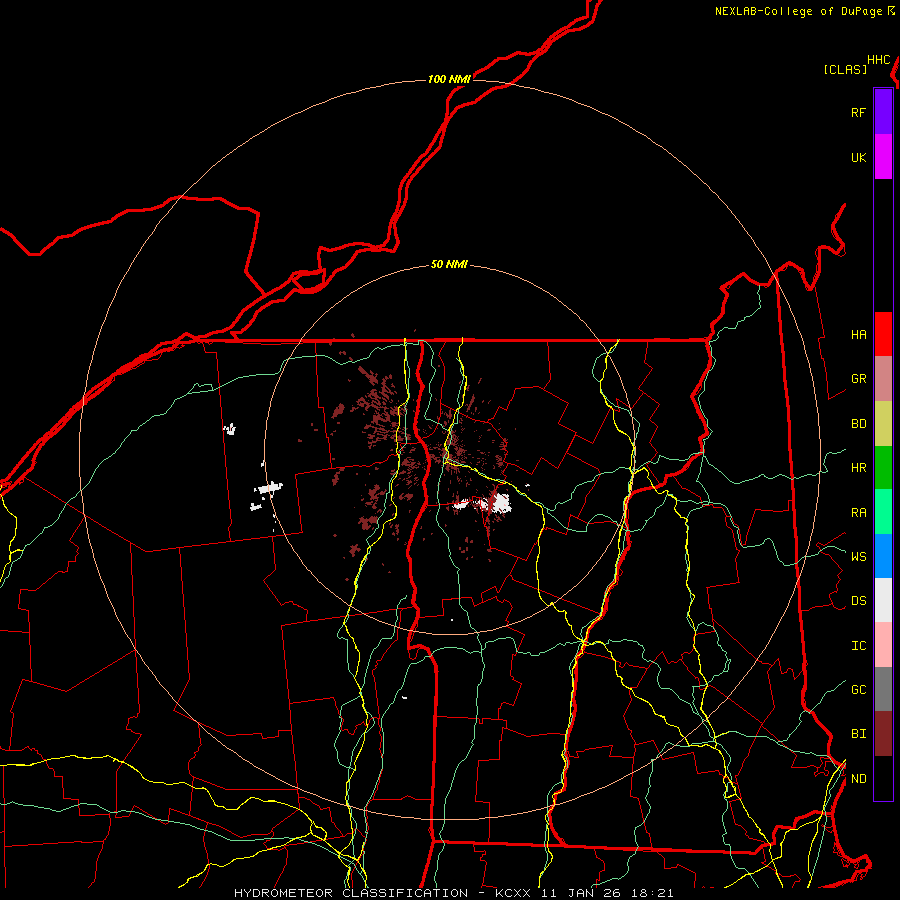The height and width of the screenshot is (900, 900).
Task: Click the RF purple legend swatch
Action: click(883, 112)
